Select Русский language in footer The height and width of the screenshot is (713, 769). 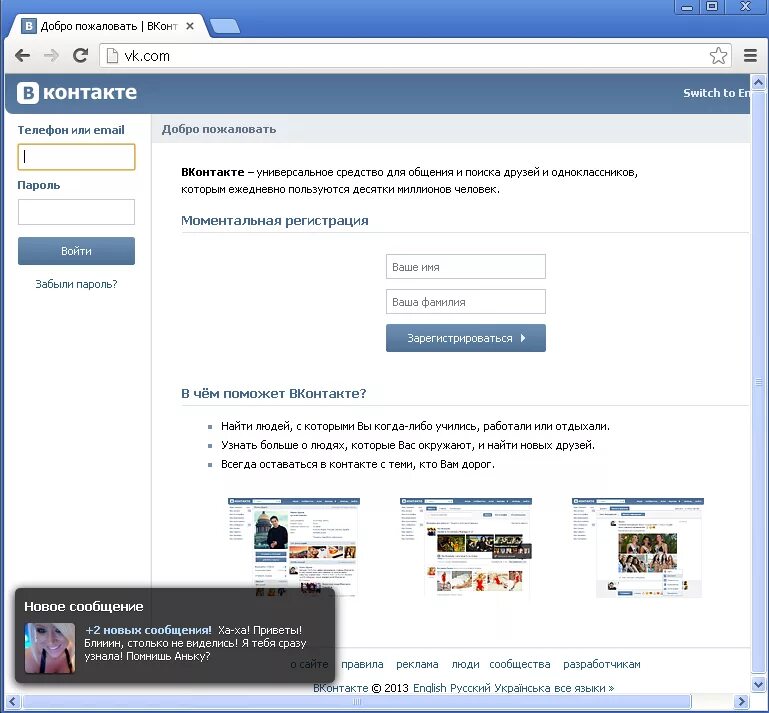pos(471,688)
